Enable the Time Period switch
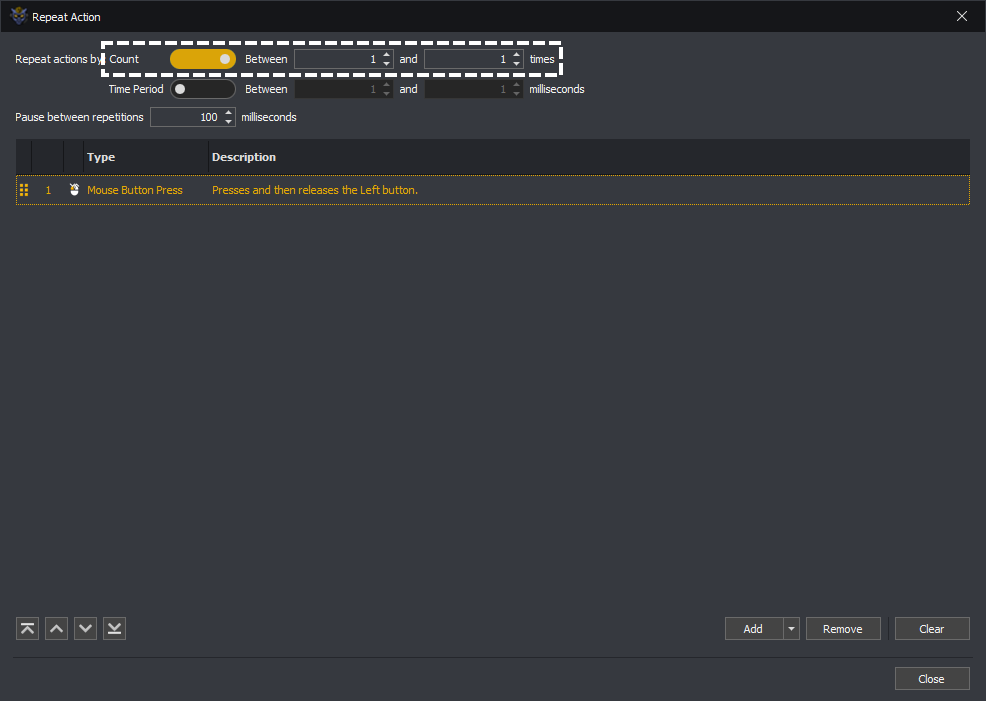 [x=202, y=89]
